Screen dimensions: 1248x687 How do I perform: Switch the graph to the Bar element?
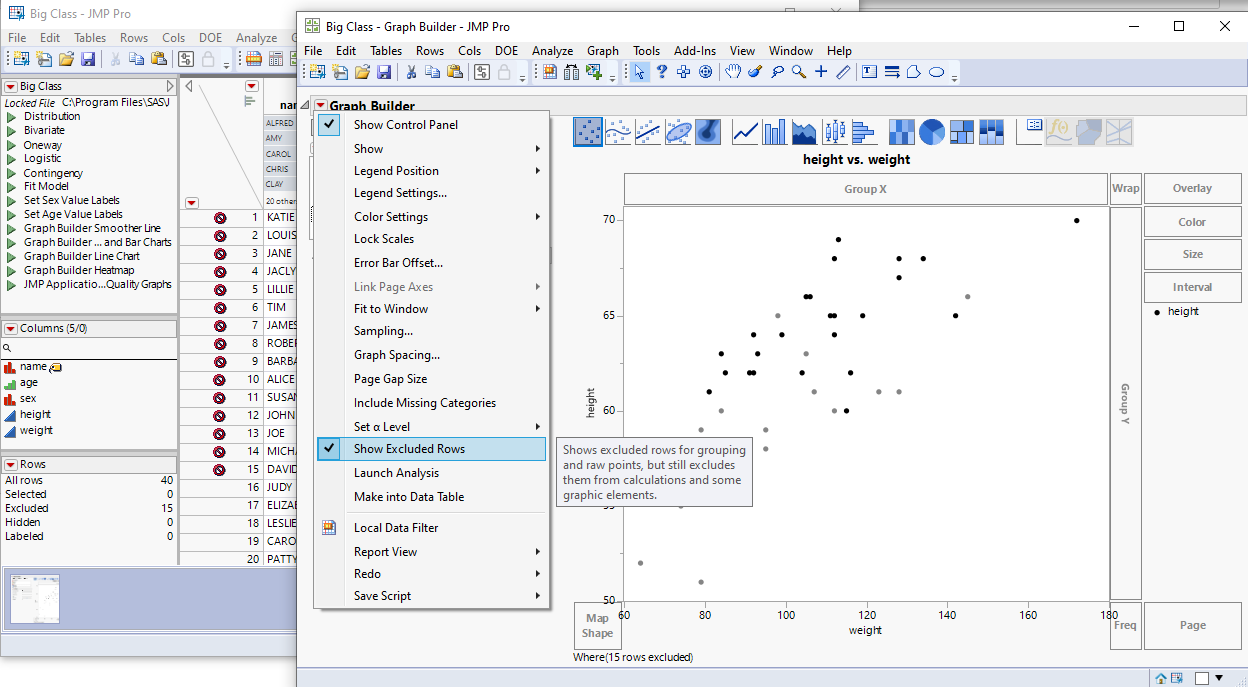tap(776, 131)
